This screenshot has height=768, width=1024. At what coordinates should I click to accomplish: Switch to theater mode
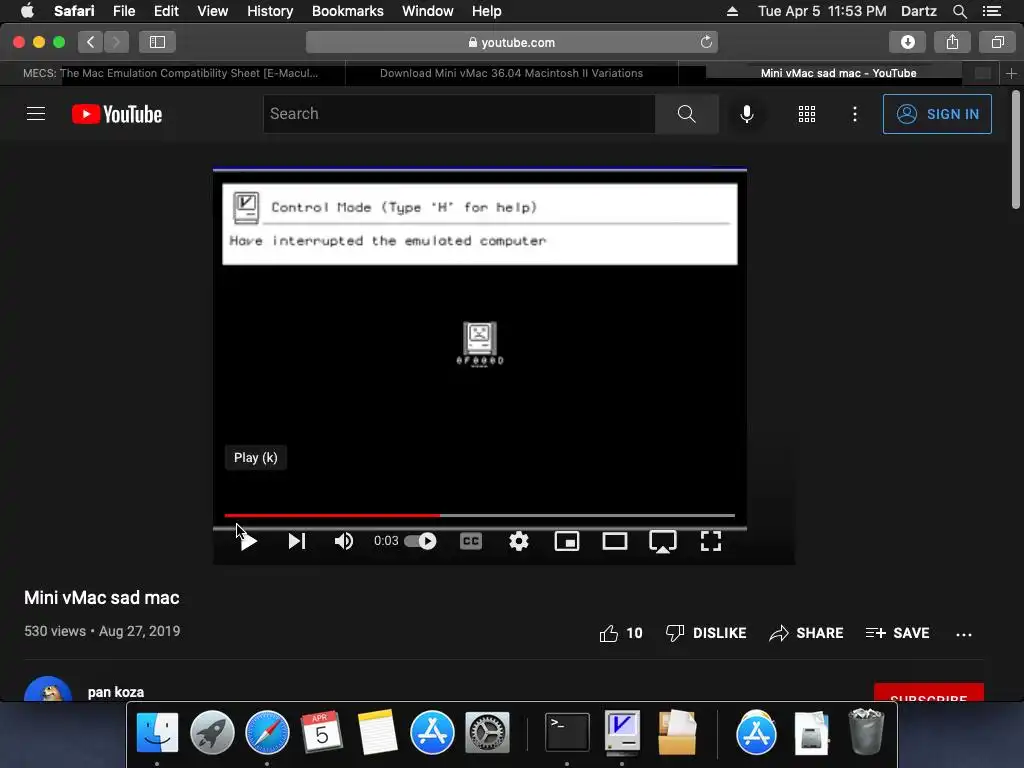615,541
